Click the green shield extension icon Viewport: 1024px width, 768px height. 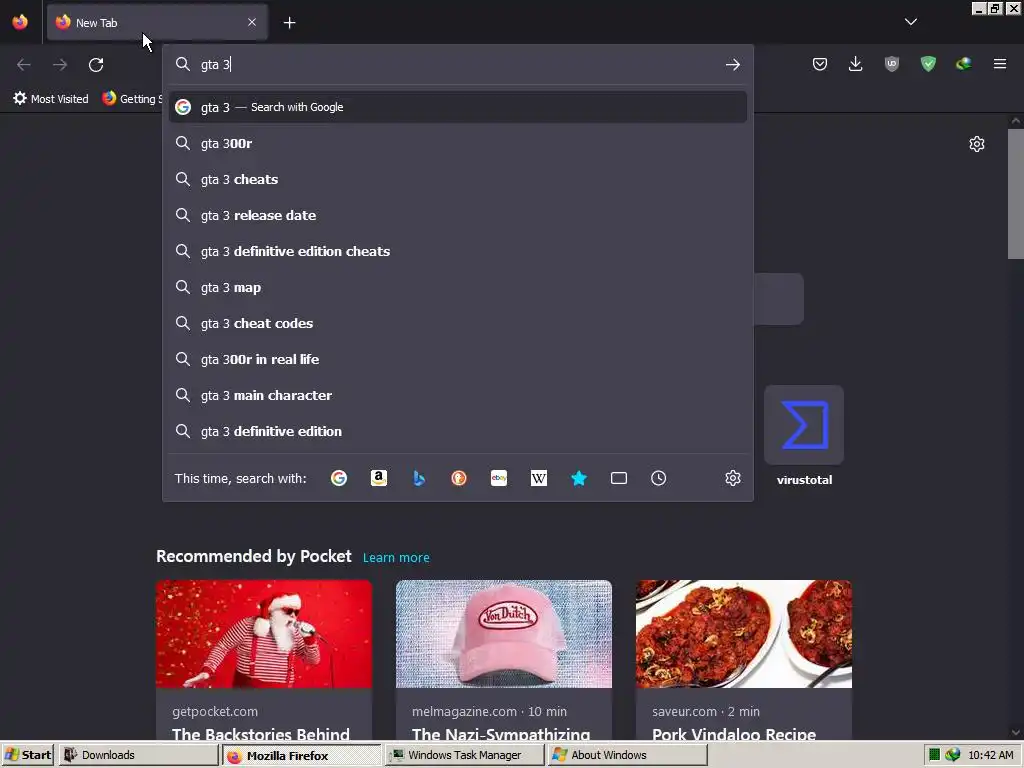[928, 64]
